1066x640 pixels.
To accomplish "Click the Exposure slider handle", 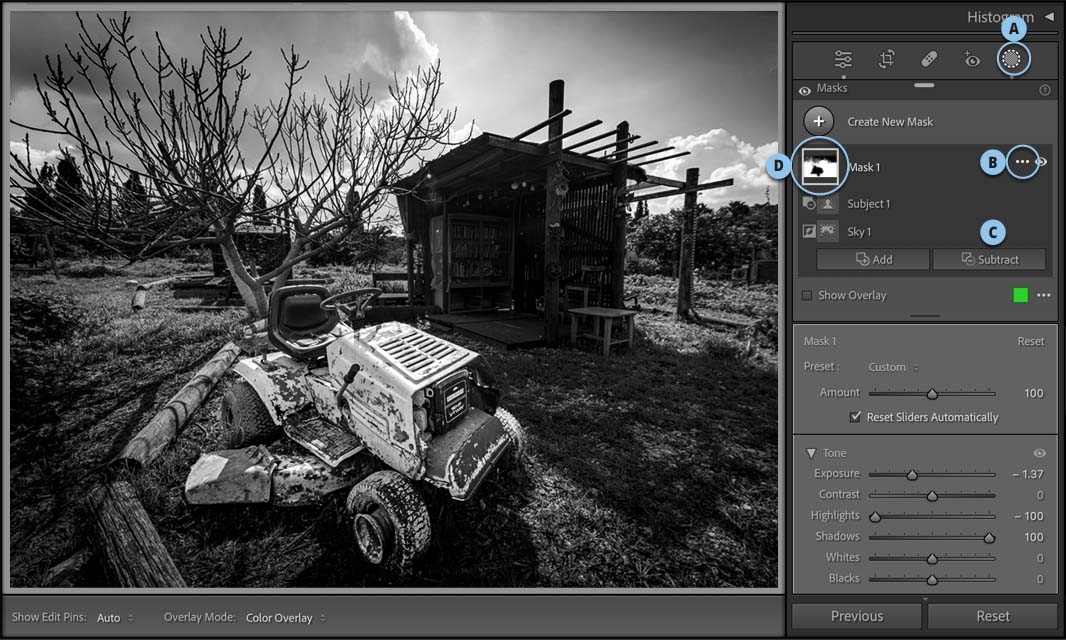I will [912, 475].
